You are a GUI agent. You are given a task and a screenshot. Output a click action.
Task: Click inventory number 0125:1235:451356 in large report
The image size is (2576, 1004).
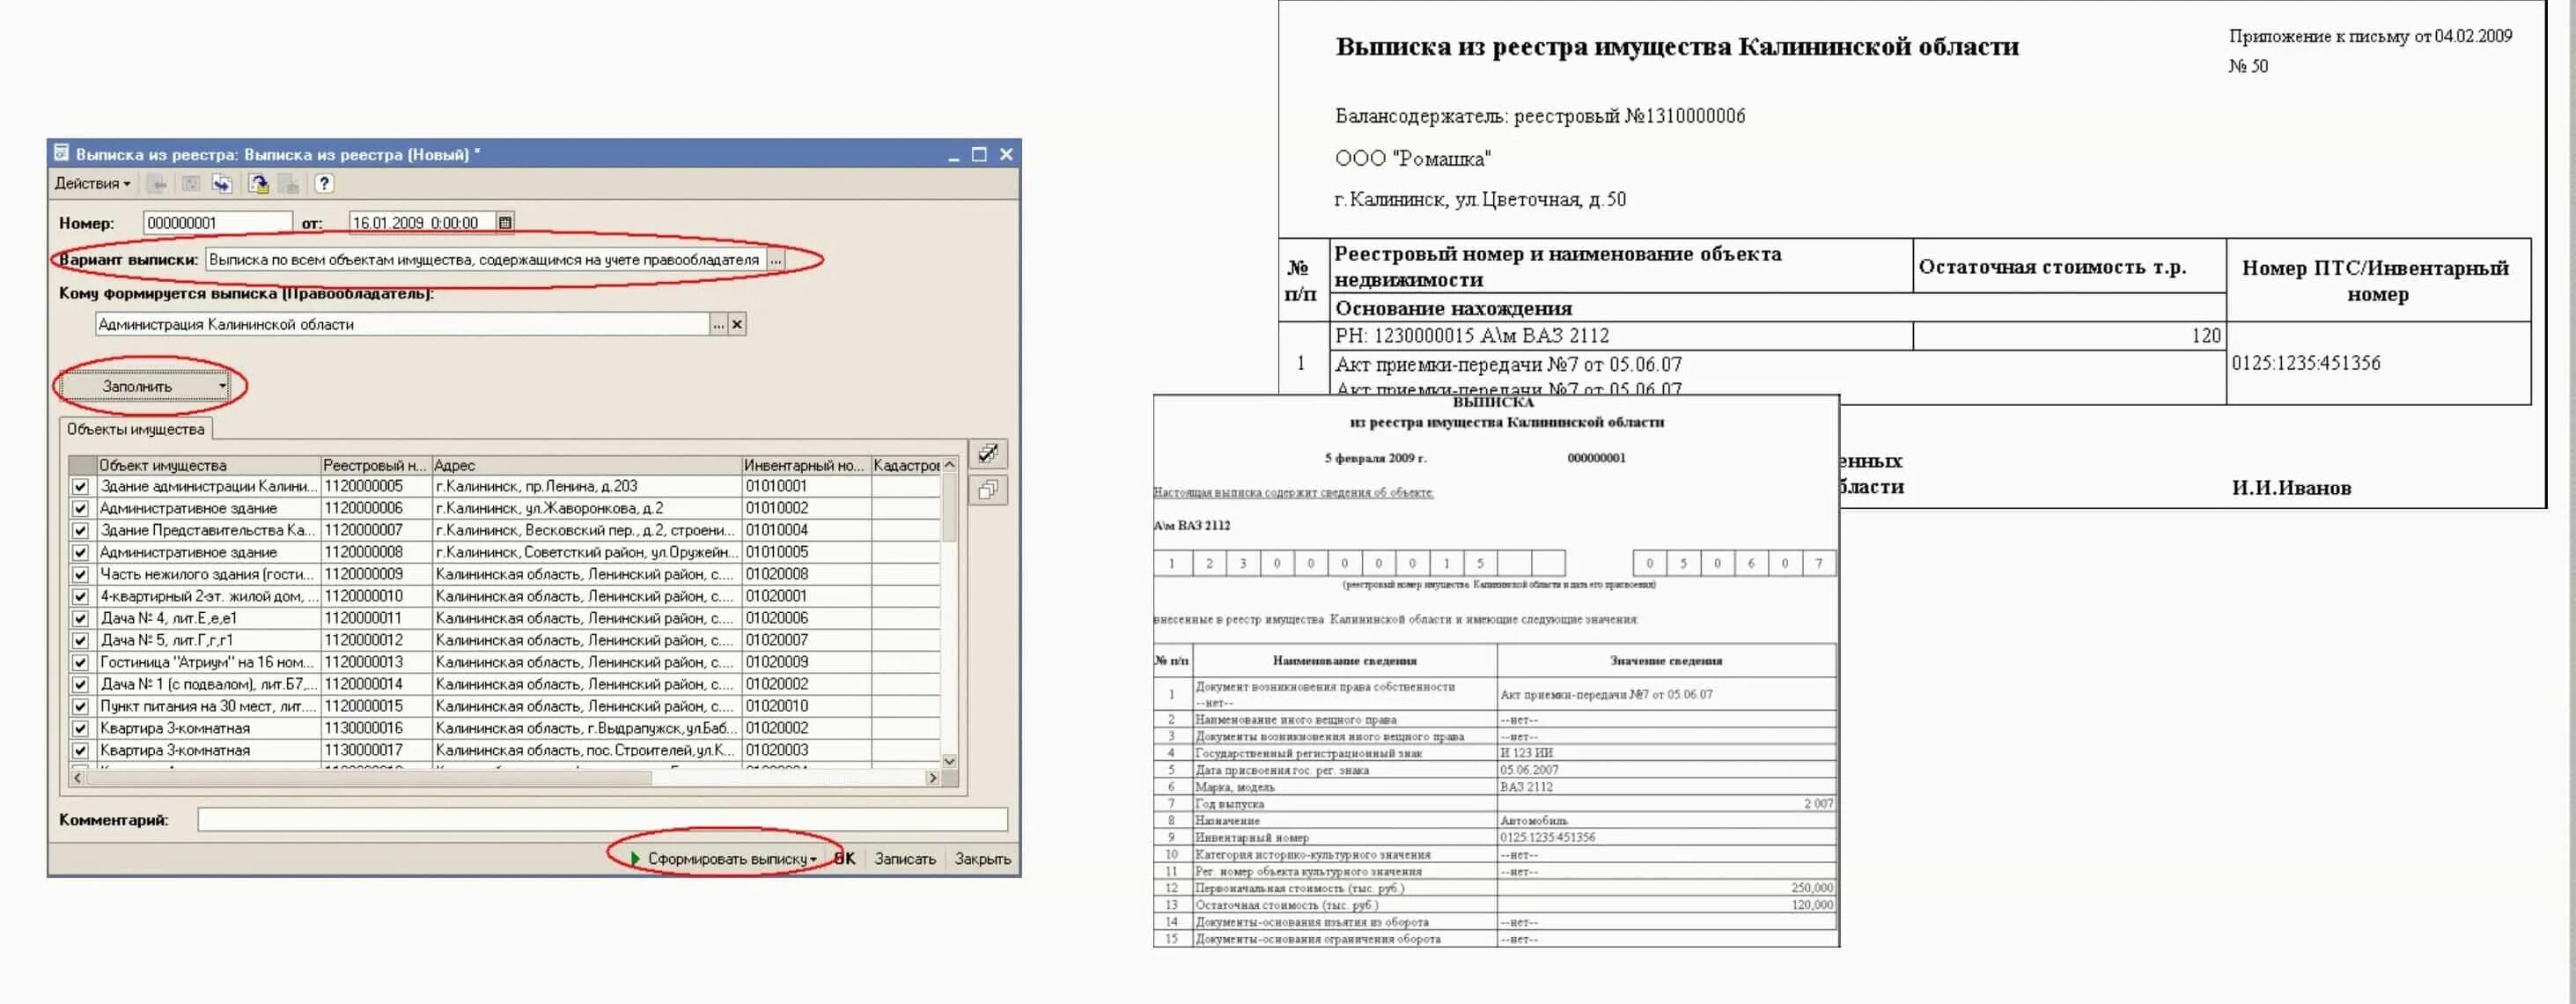point(2305,363)
